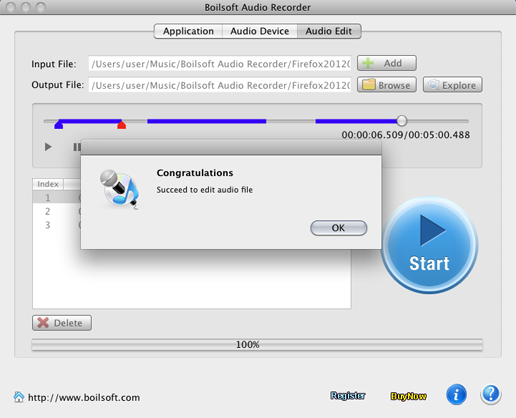516x418 pixels.
Task: Delete the selected segment
Action: pyautogui.click(x=62, y=323)
